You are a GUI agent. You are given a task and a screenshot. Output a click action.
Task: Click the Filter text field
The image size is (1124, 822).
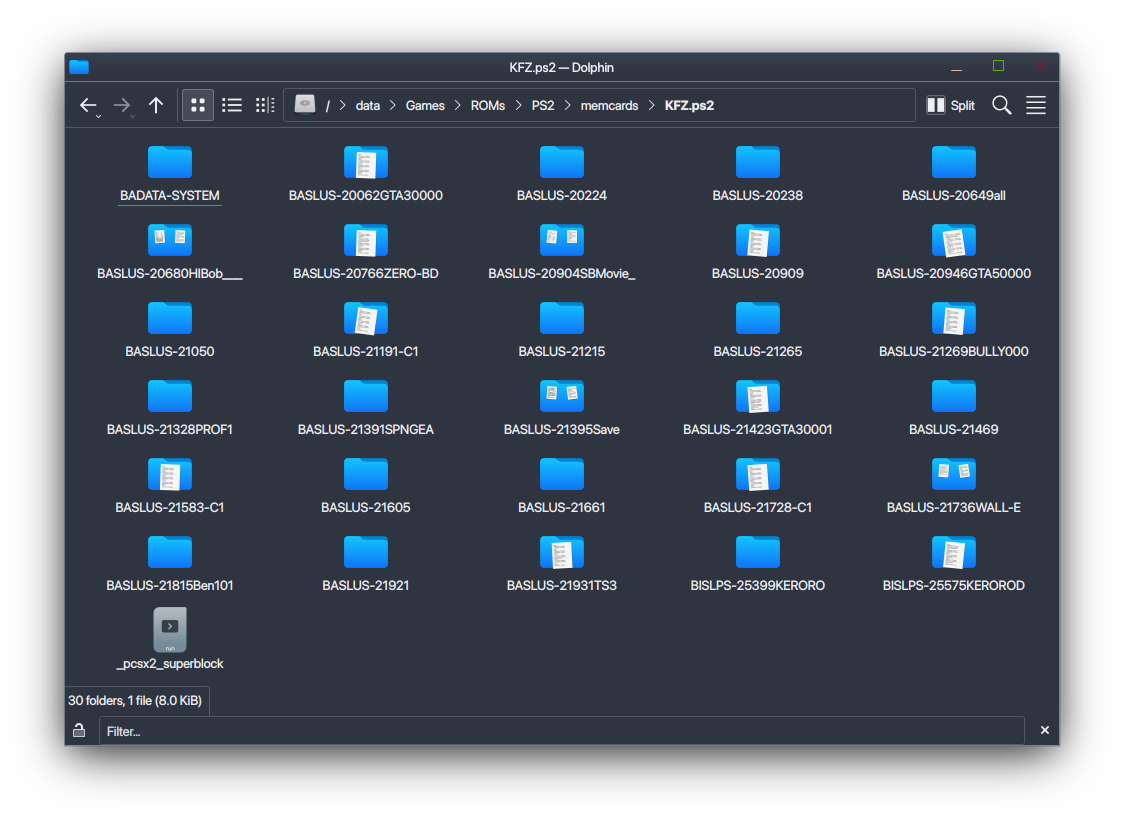pos(560,731)
